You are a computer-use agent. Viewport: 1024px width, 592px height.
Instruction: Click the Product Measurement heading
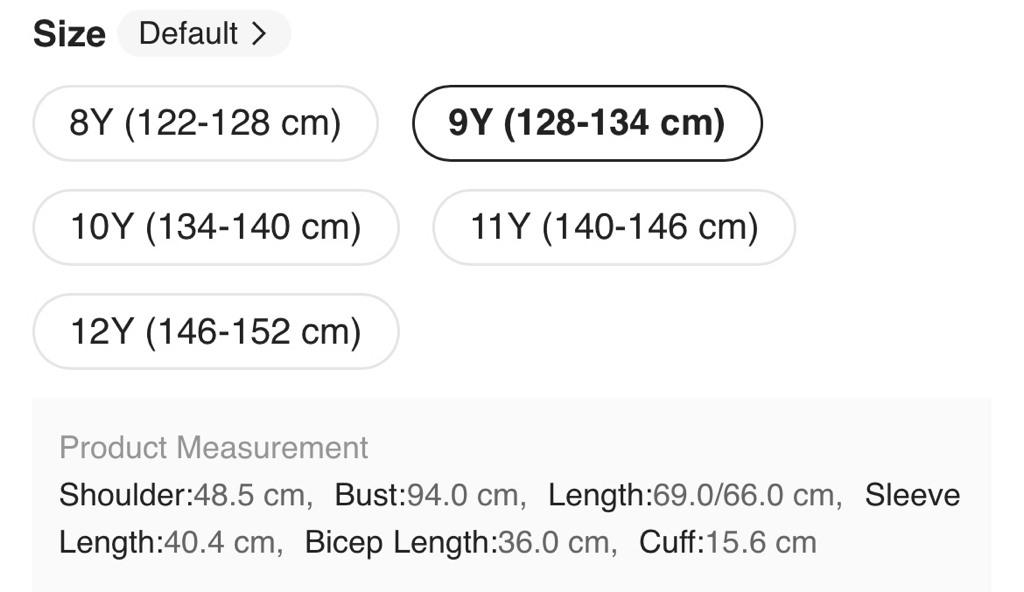pos(214,447)
